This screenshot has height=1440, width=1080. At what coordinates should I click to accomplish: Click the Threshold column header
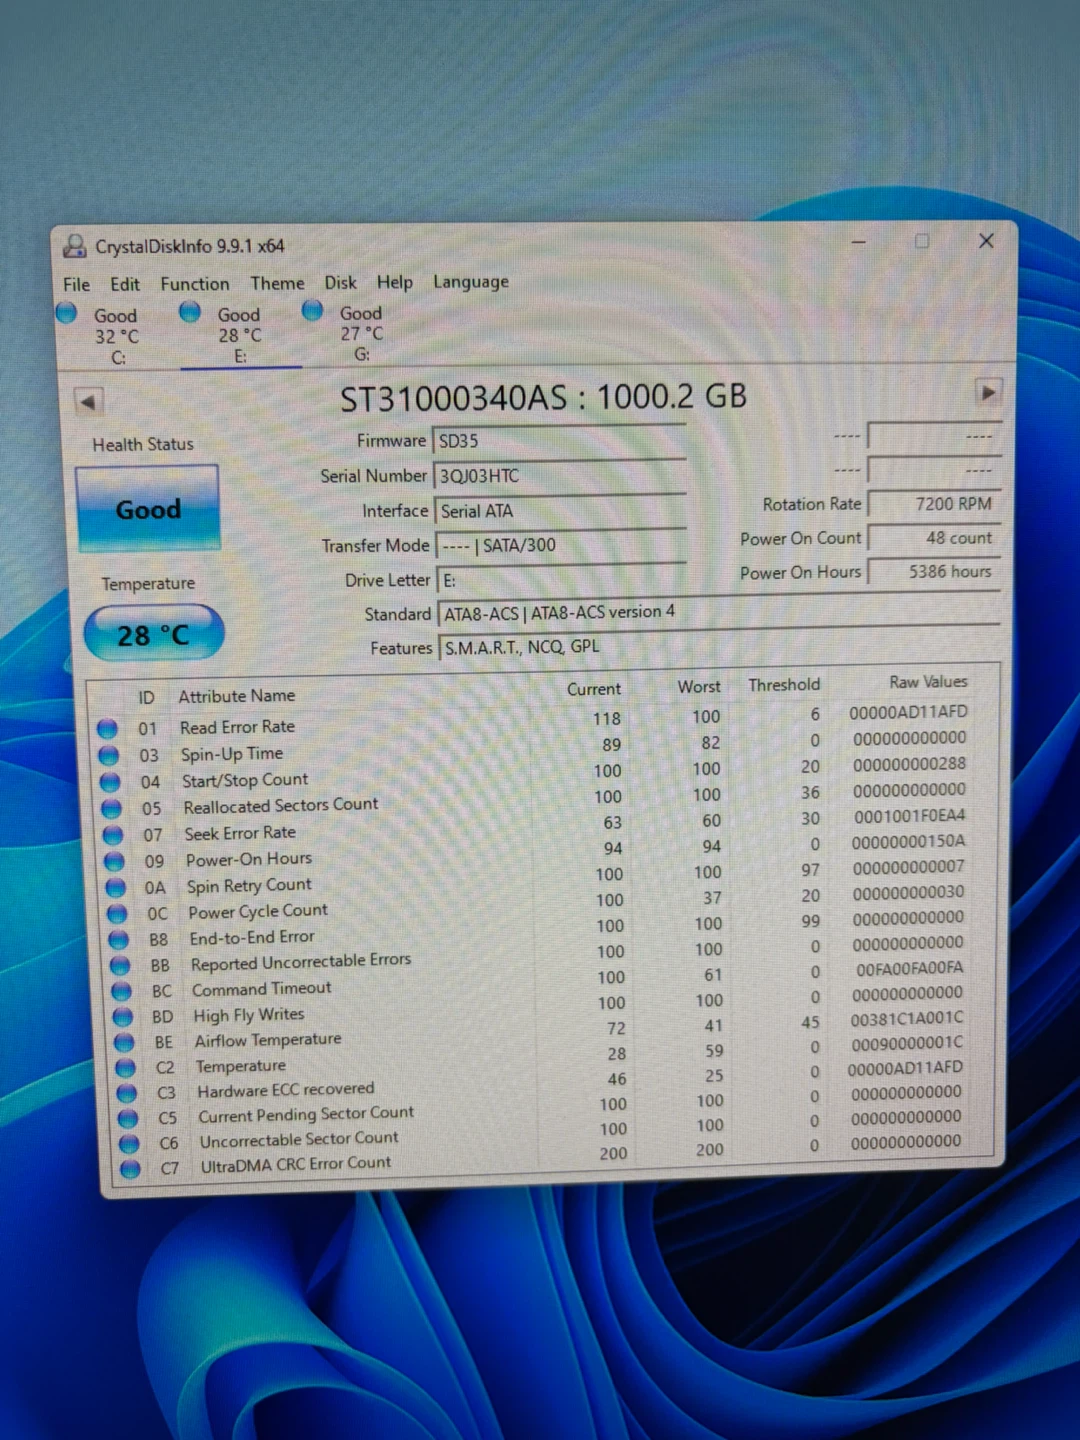[x=784, y=685]
